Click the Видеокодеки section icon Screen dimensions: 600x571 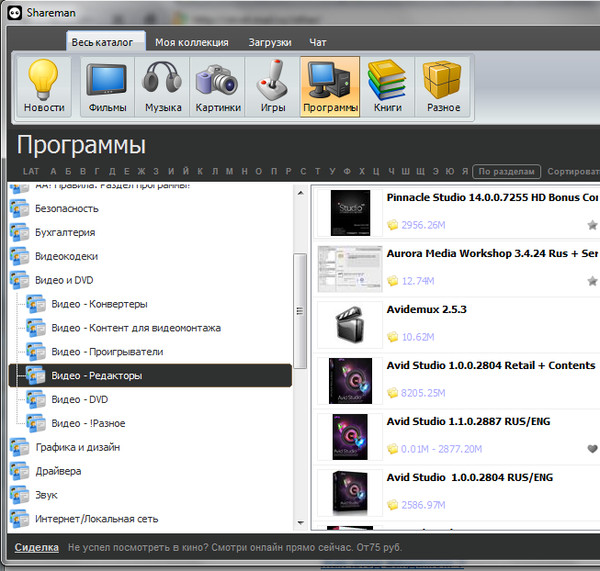point(20,256)
